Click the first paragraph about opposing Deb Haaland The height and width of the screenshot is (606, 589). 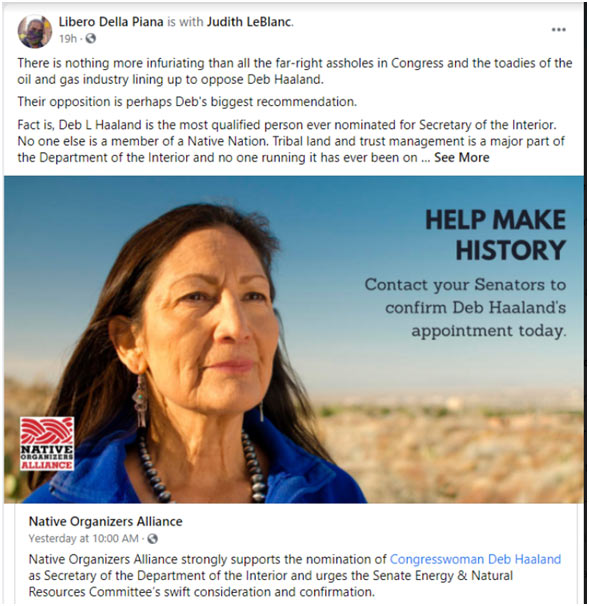[x=294, y=71]
